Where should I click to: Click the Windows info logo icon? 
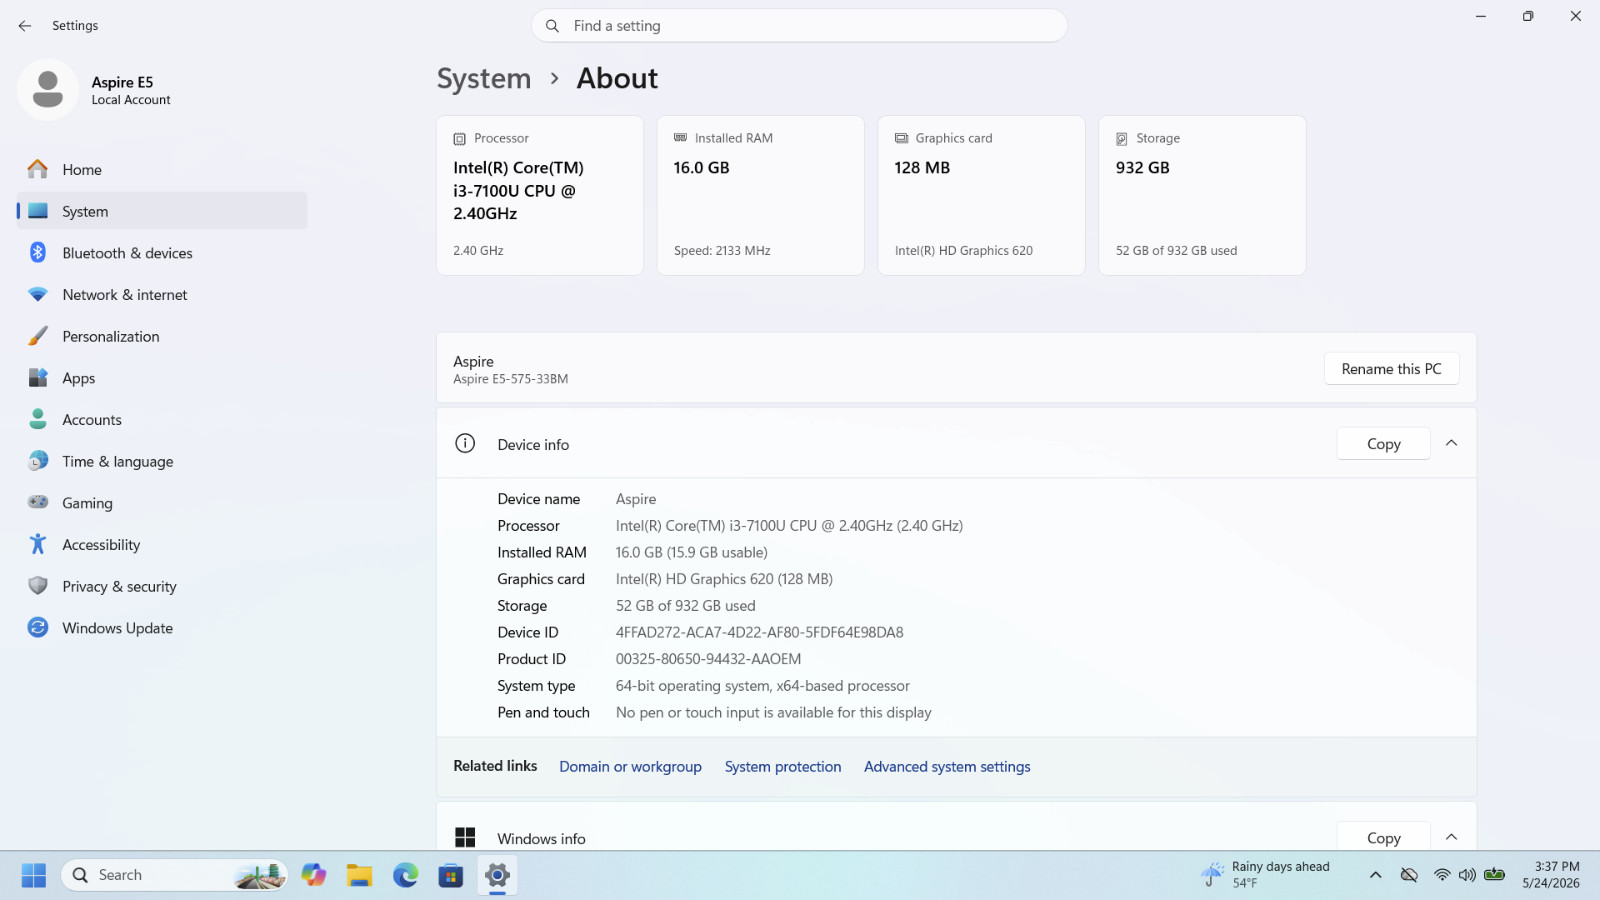point(465,837)
